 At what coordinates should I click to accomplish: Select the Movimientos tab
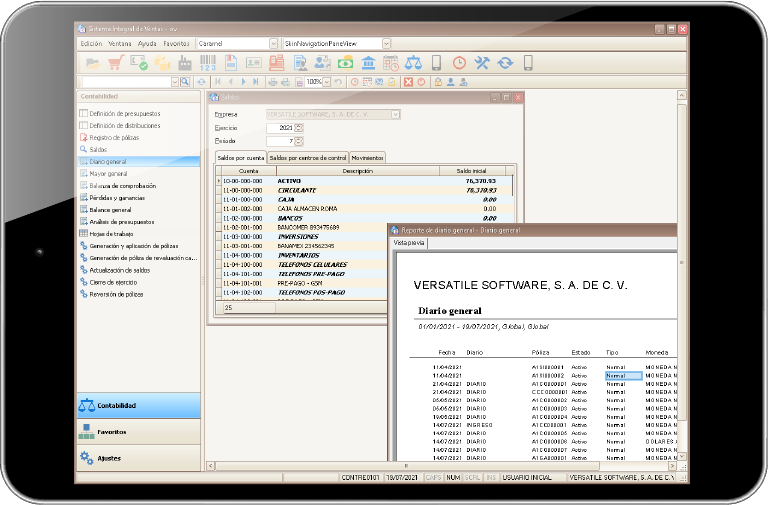click(367, 158)
